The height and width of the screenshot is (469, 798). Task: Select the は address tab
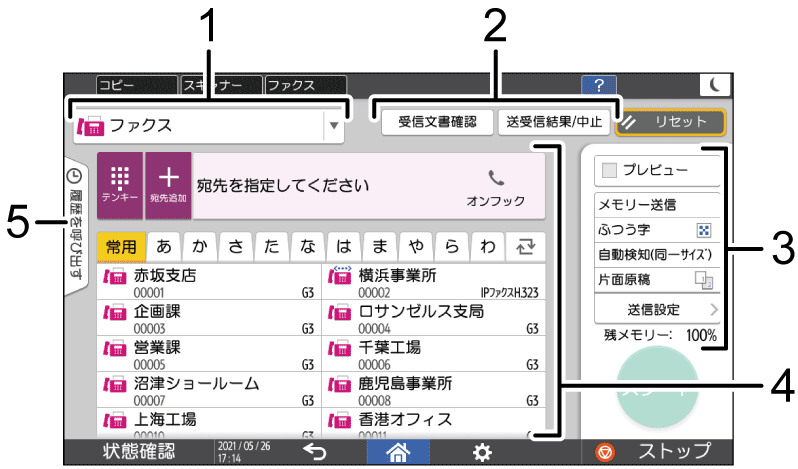344,247
